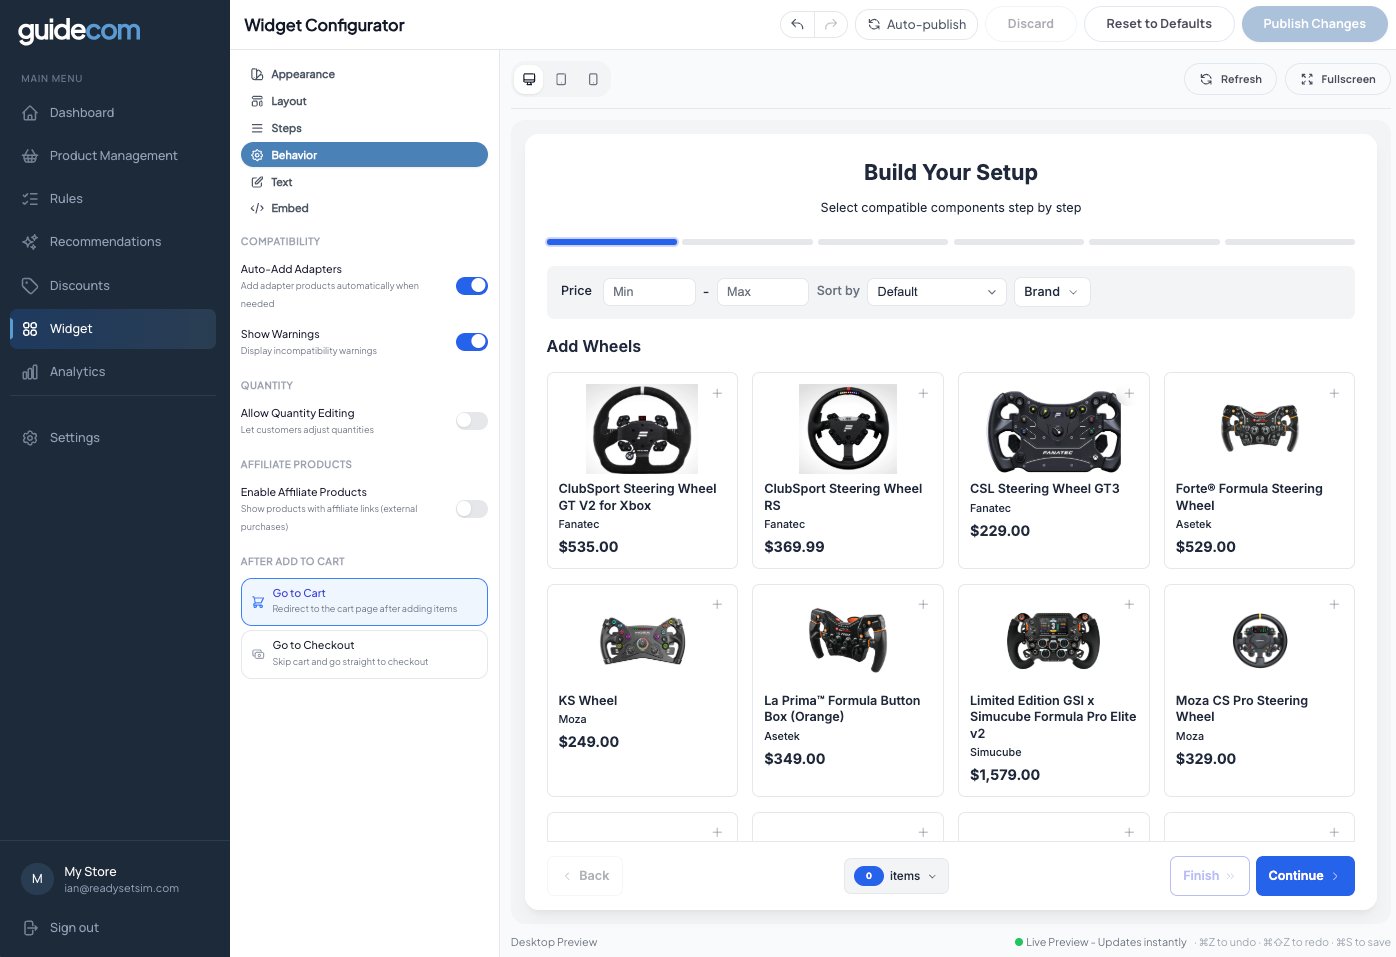The image size is (1396, 957).
Task: Open the Analytics menu item
Action: (77, 371)
